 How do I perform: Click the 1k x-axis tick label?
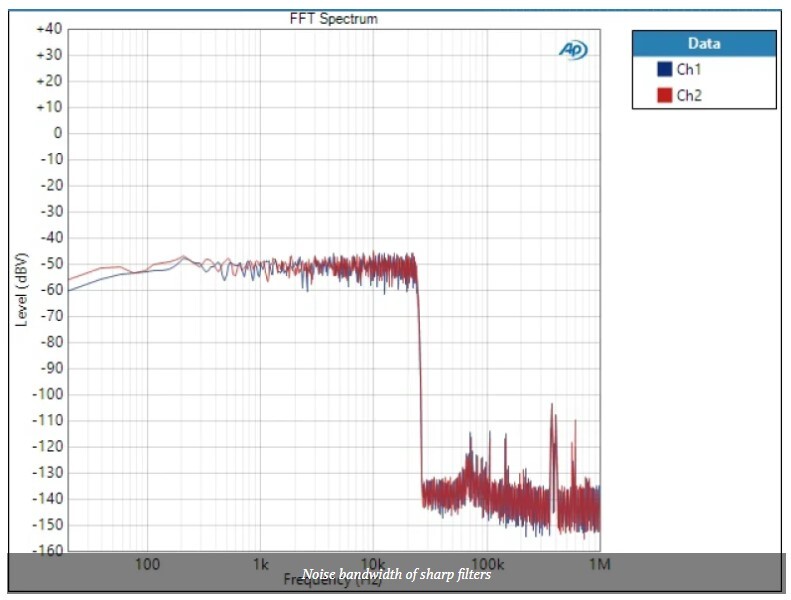[x=260, y=564]
